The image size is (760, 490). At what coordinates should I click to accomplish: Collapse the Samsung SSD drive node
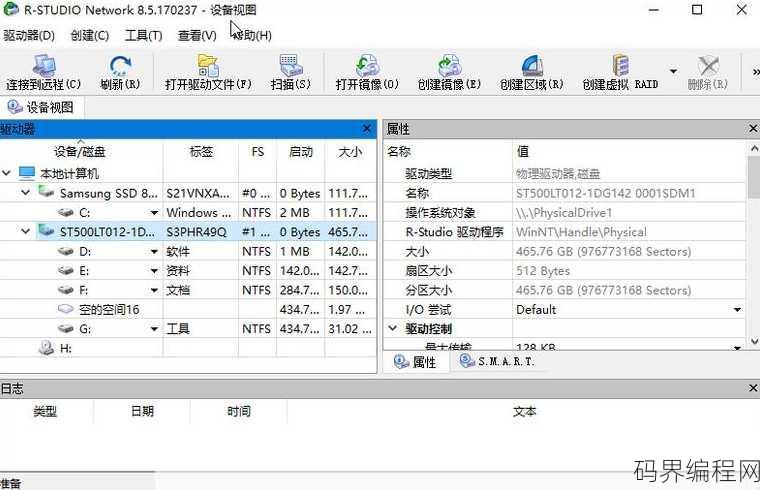click(26, 193)
